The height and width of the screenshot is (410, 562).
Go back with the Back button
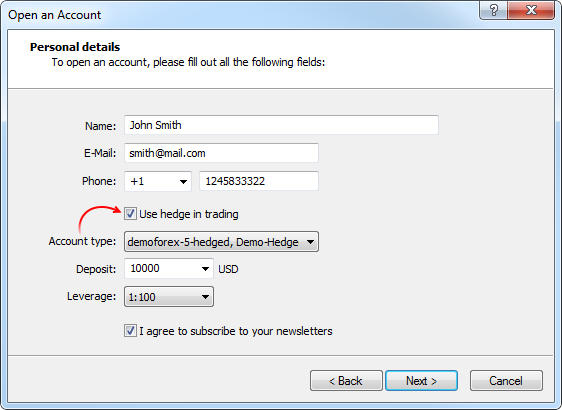click(x=346, y=381)
